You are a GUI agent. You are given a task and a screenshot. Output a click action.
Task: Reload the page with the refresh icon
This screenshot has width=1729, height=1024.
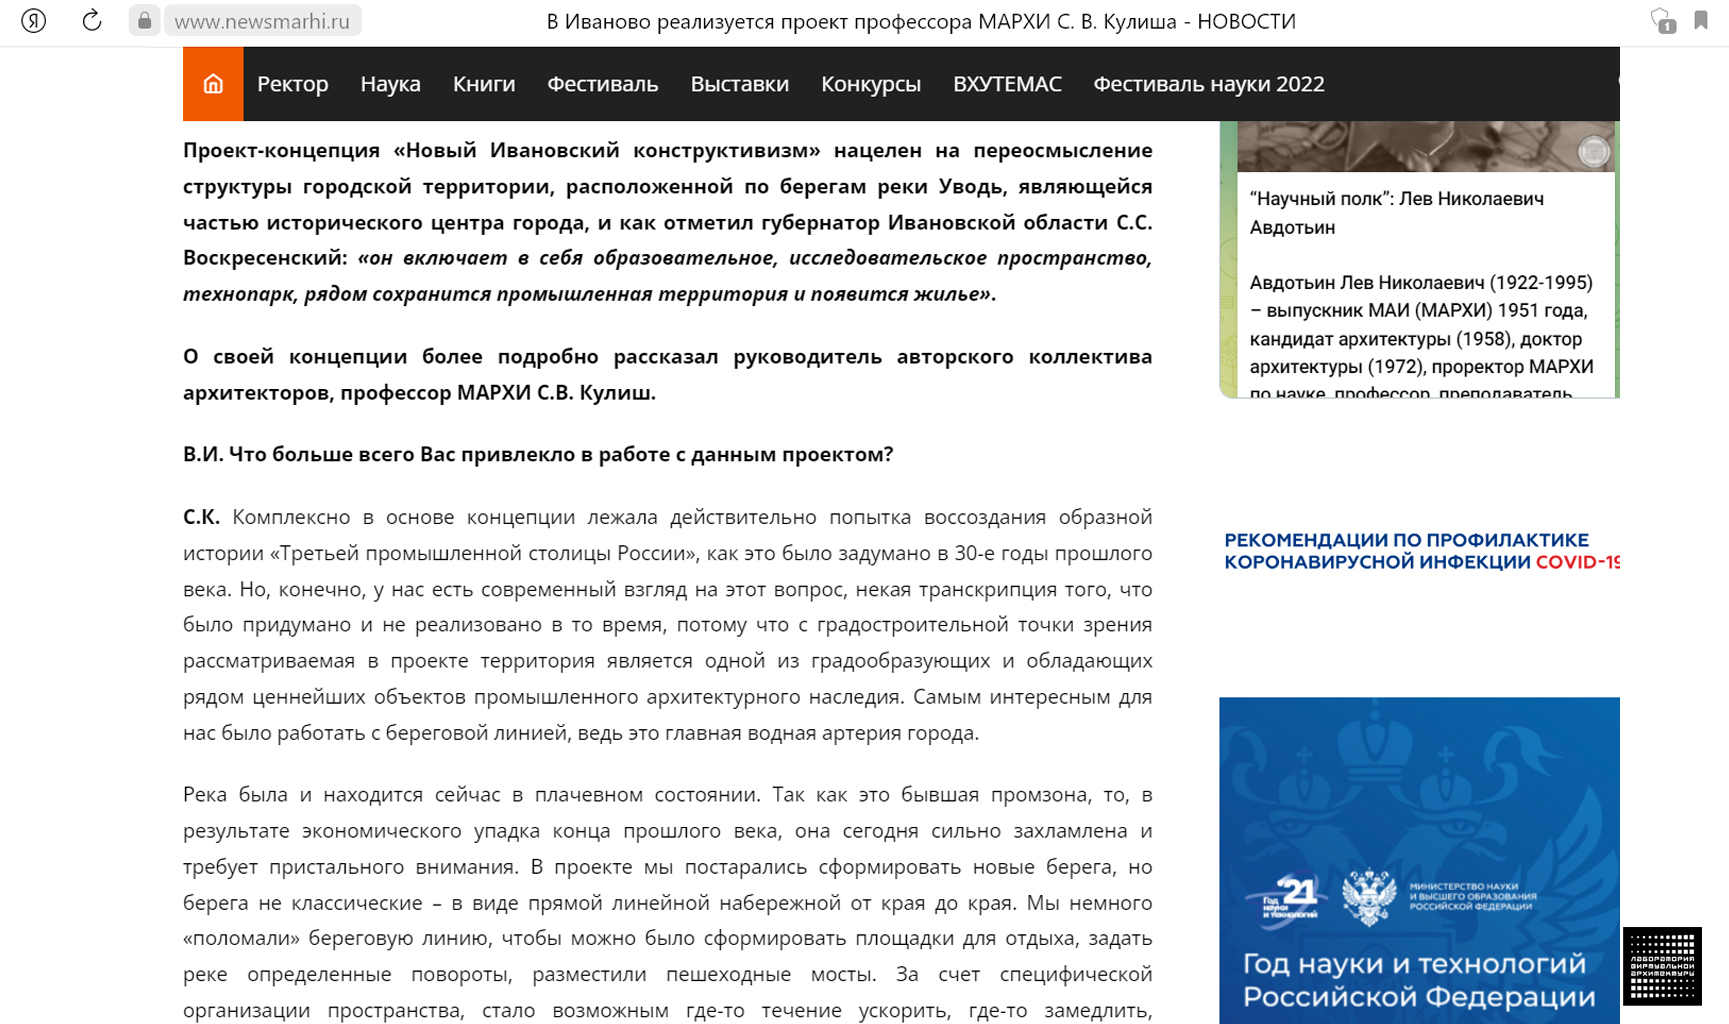(92, 21)
